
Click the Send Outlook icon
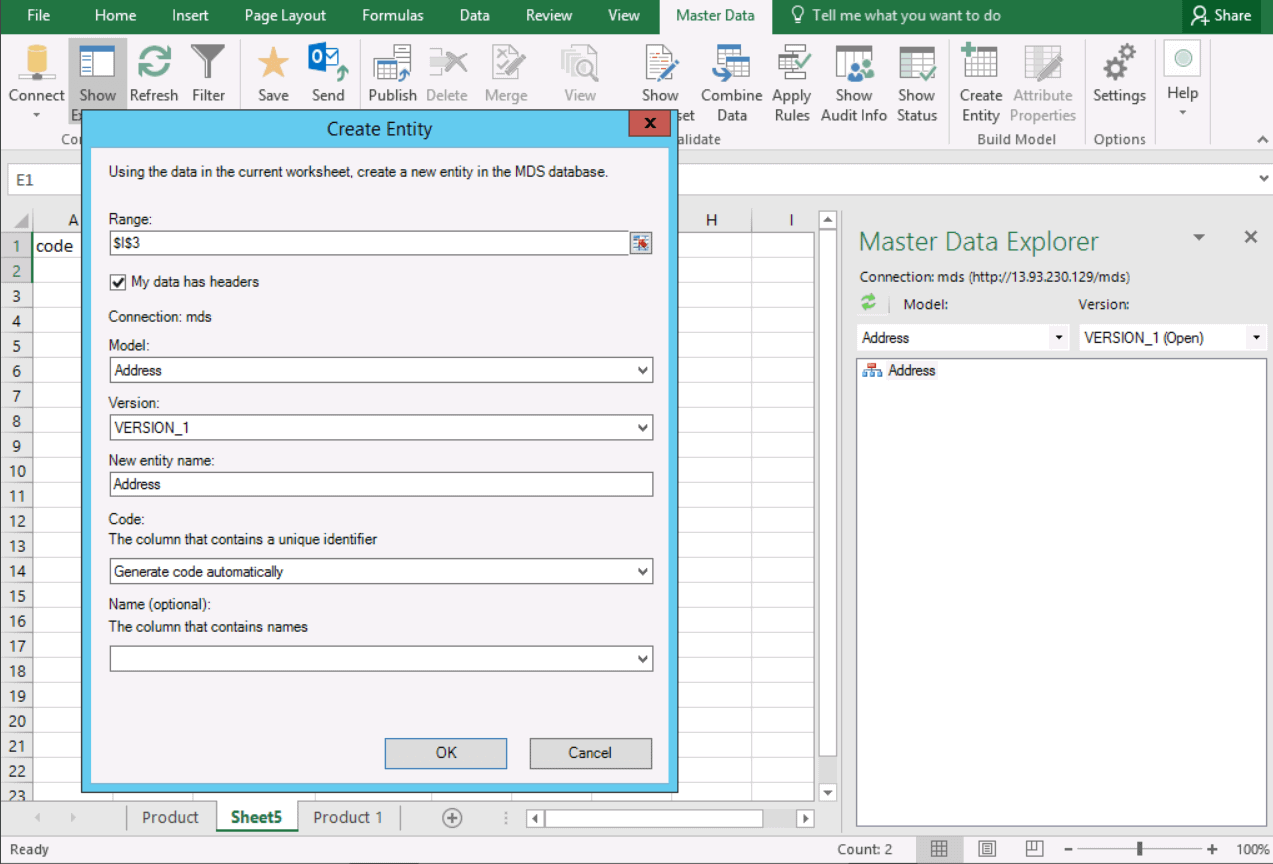[x=328, y=62]
